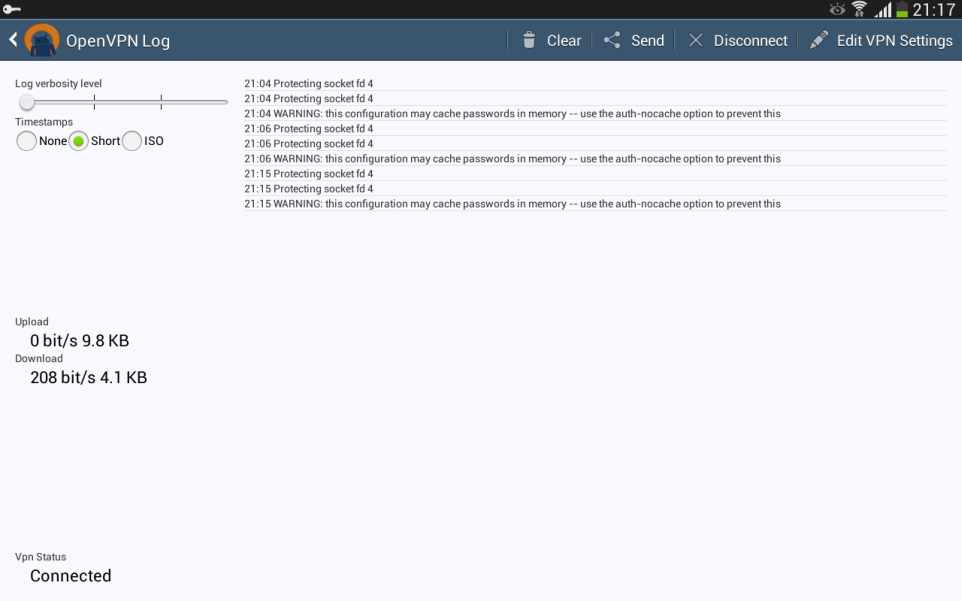This screenshot has width=962, height=601.
Task: Tap the green battery indicator
Action: (x=902, y=9)
